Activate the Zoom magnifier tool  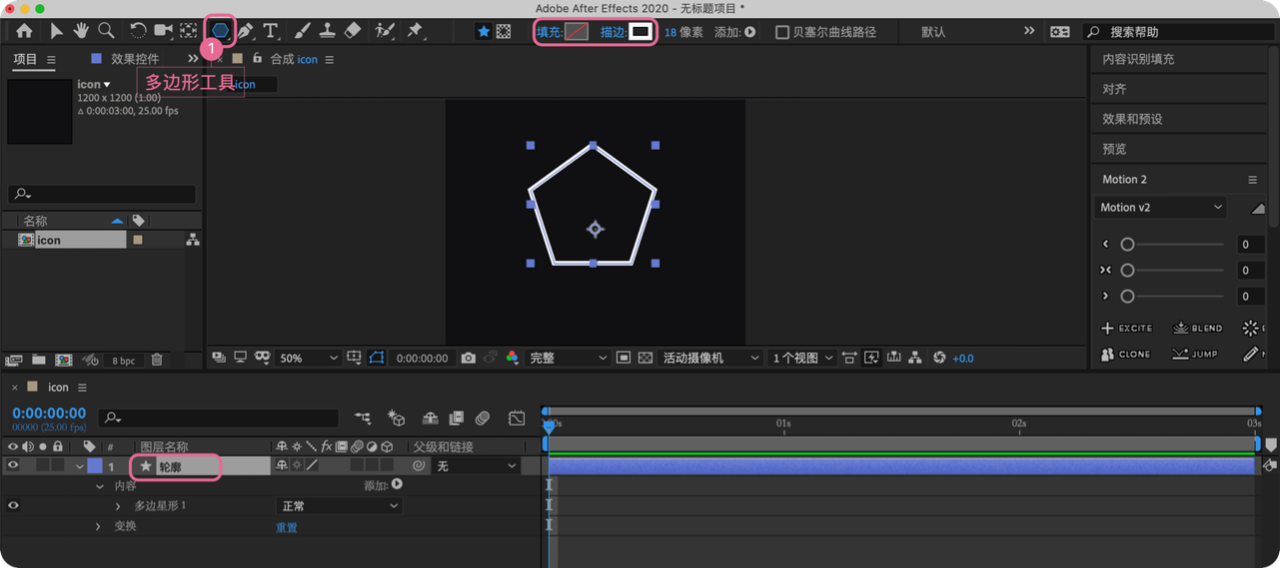[105, 31]
